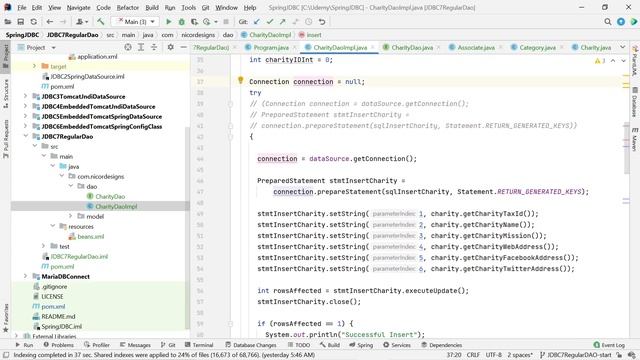The image size is (640, 360).
Task: Open the Problems tool window
Action: point(58,345)
